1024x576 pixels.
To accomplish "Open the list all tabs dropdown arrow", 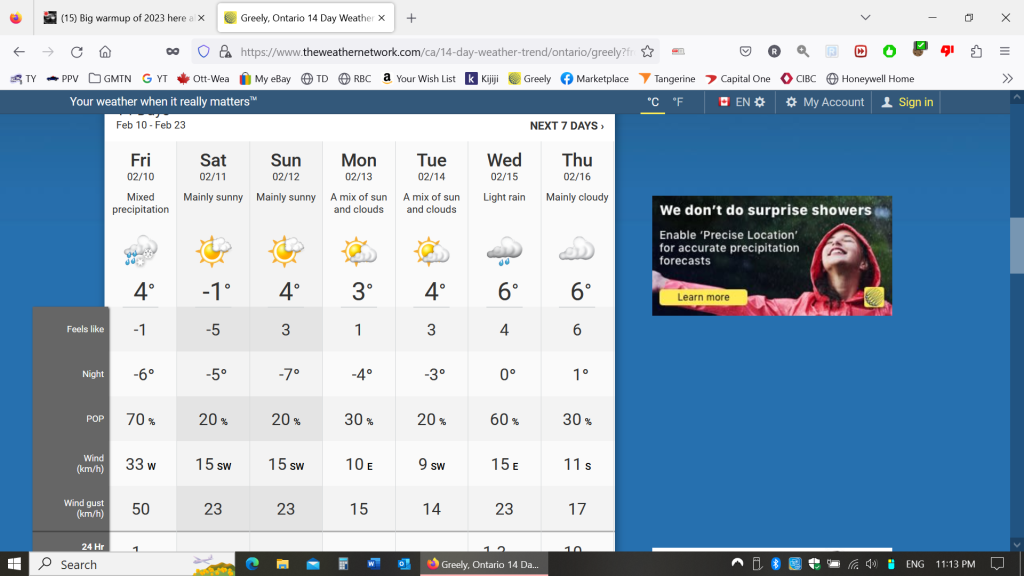I will [865, 18].
